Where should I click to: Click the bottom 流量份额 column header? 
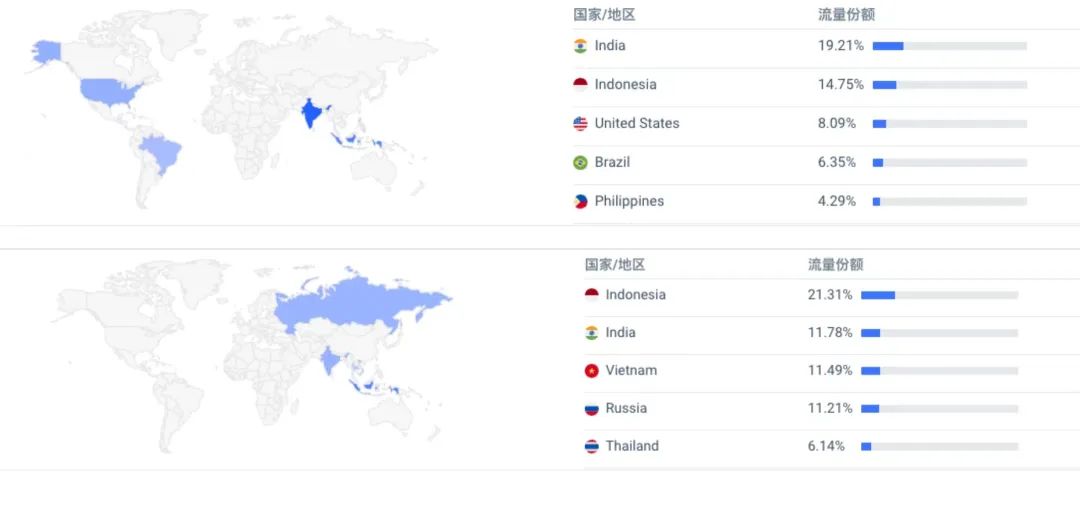coord(835,264)
